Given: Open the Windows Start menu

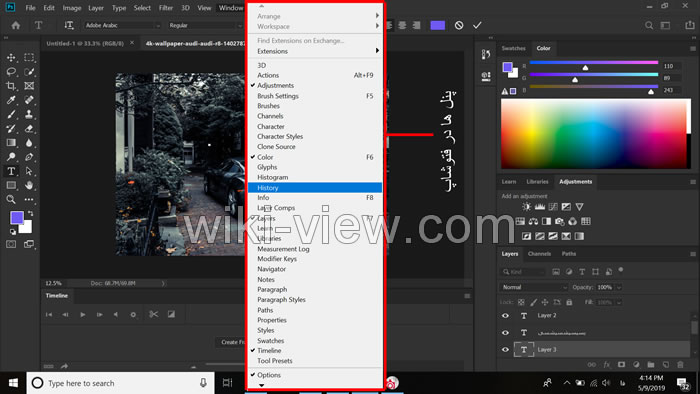Looking at the screenshot, I should point(13,383).
